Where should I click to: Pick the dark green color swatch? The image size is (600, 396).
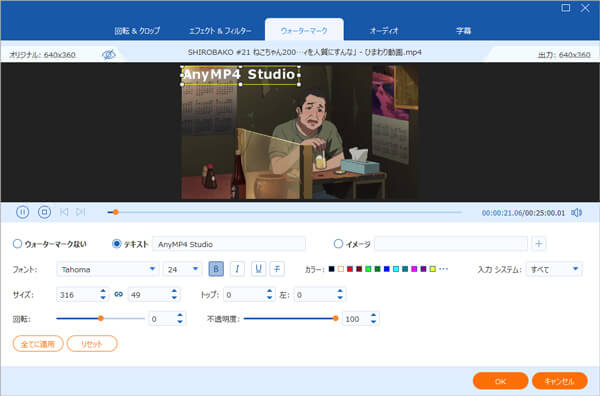point(377,269)
